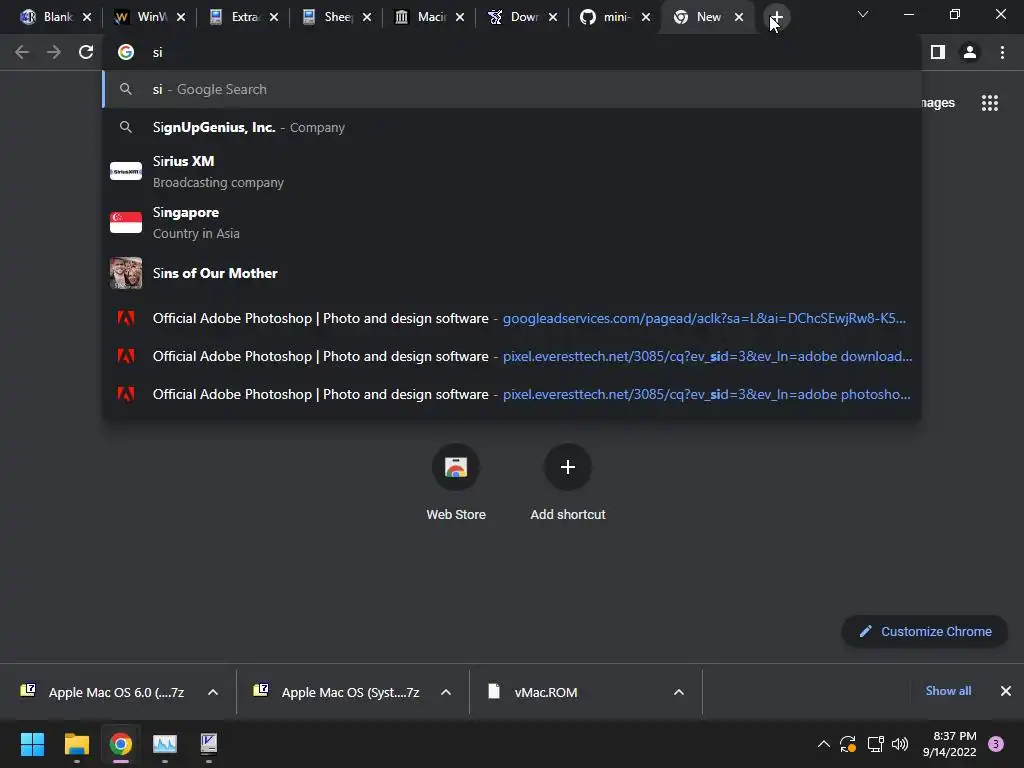Open Adobe Photoshop googleadservices.com suggestion

coord(512,318)
